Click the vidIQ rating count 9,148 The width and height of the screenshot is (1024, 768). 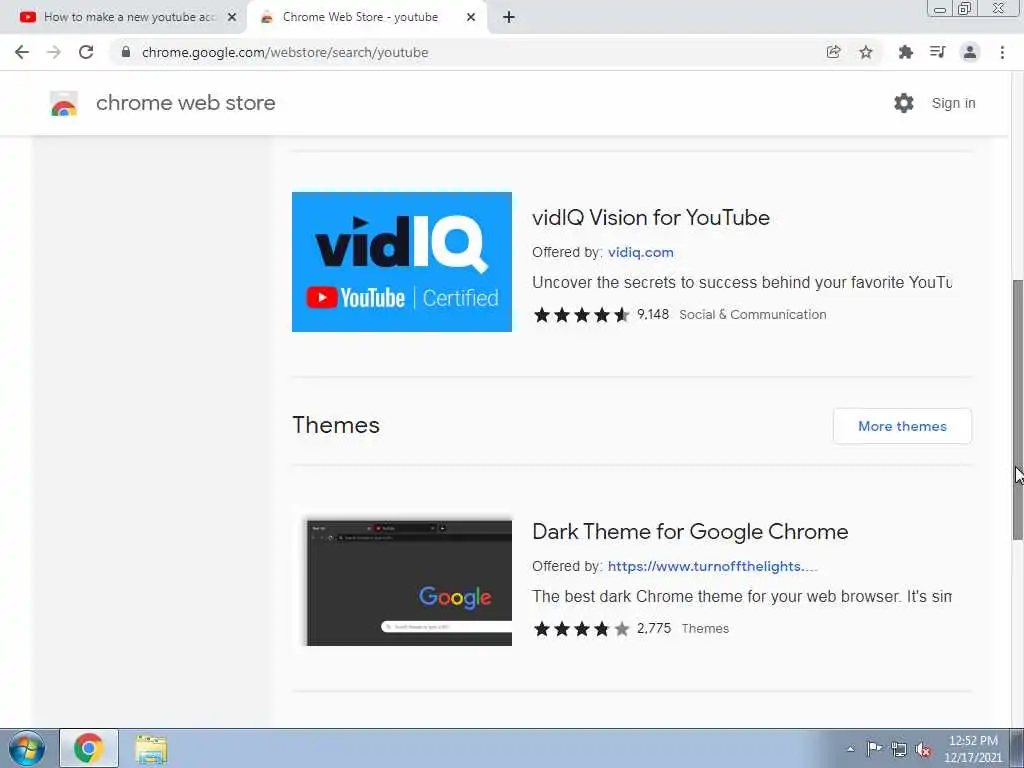[x=653, y=315]
